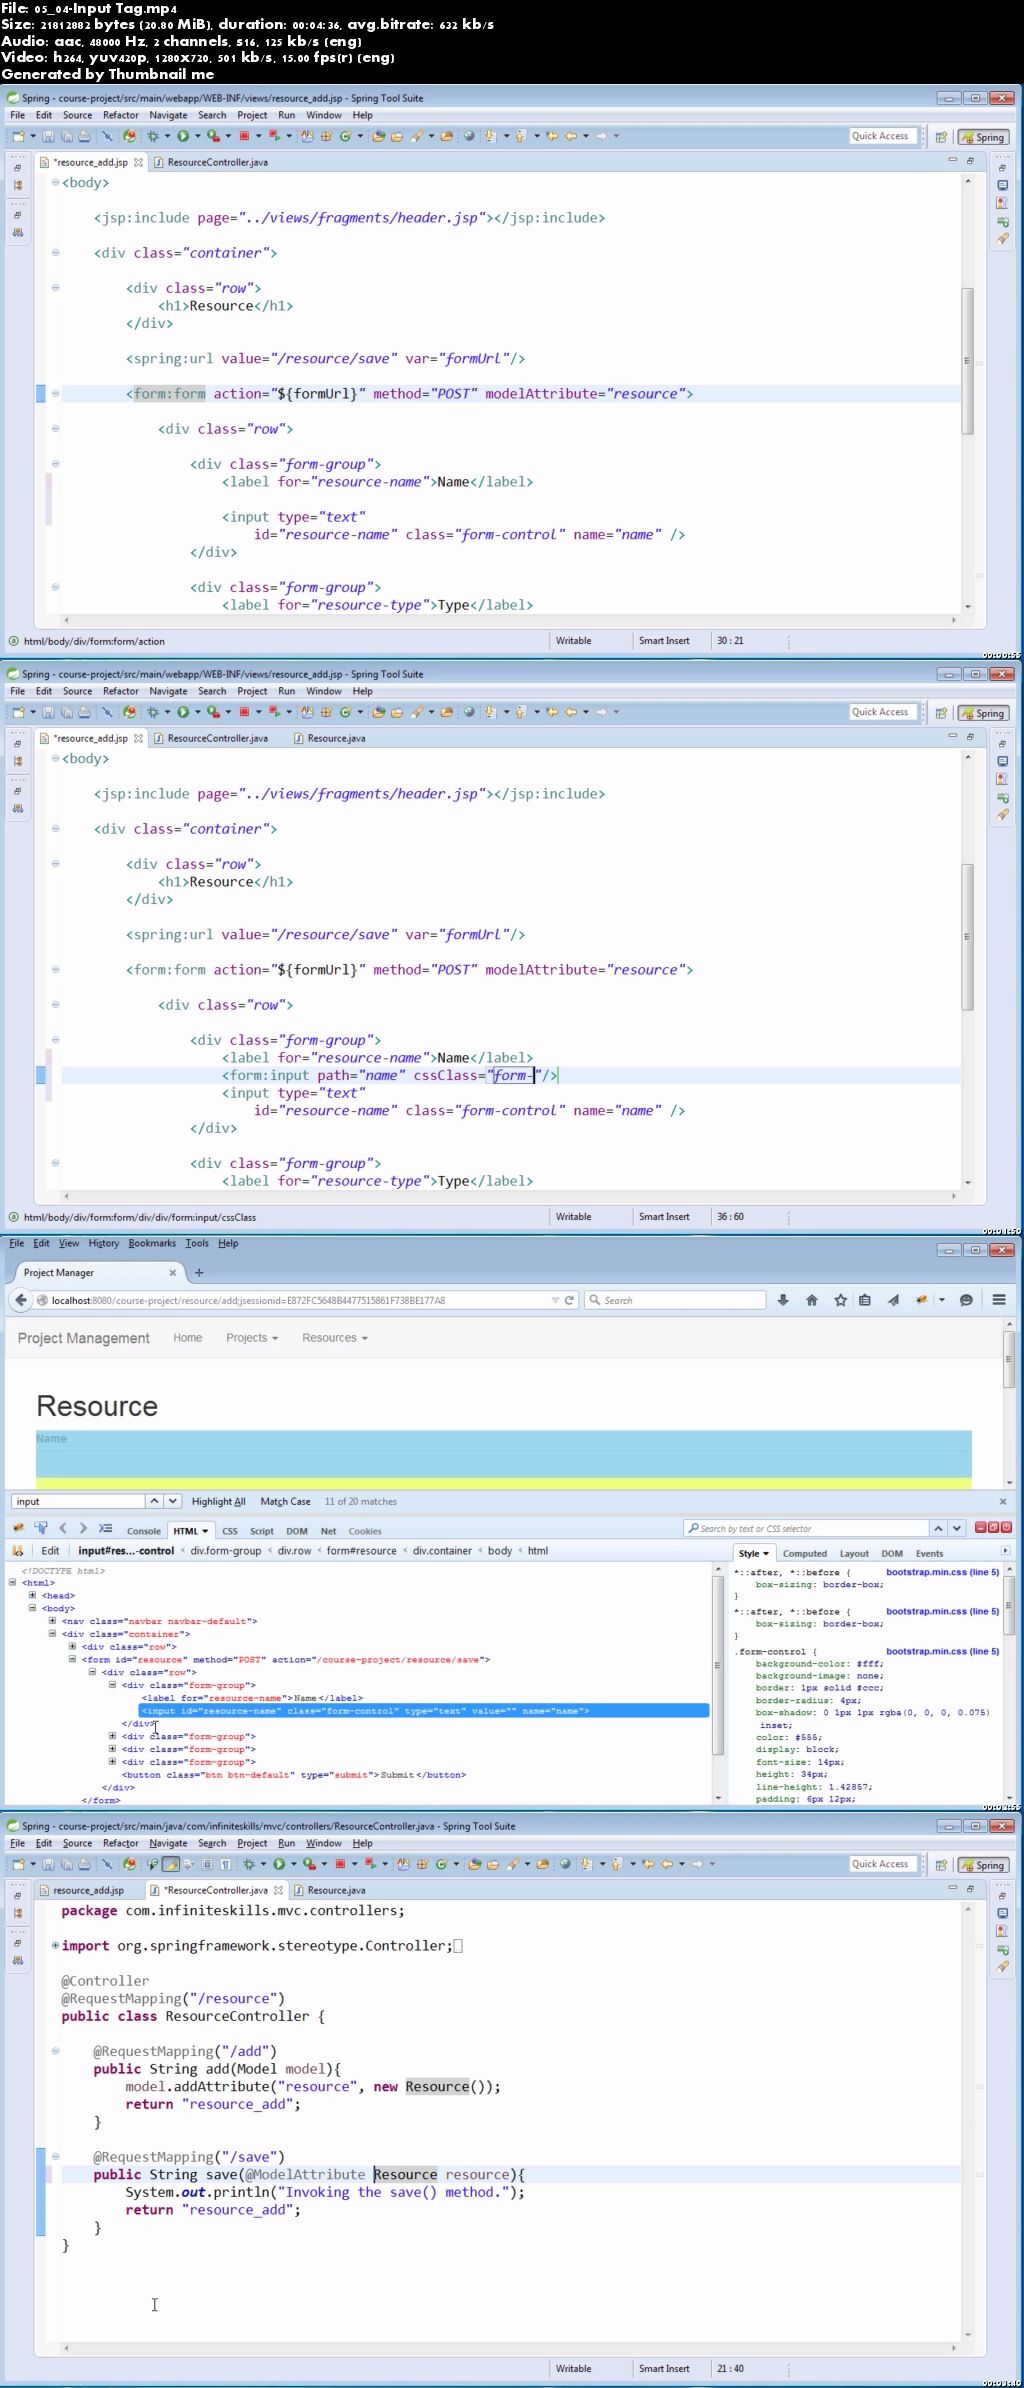The width and height of the screenshot is (1024, 2388).
Task: Collapse the <body> node in the Firebug tree
Action: 33,1608
